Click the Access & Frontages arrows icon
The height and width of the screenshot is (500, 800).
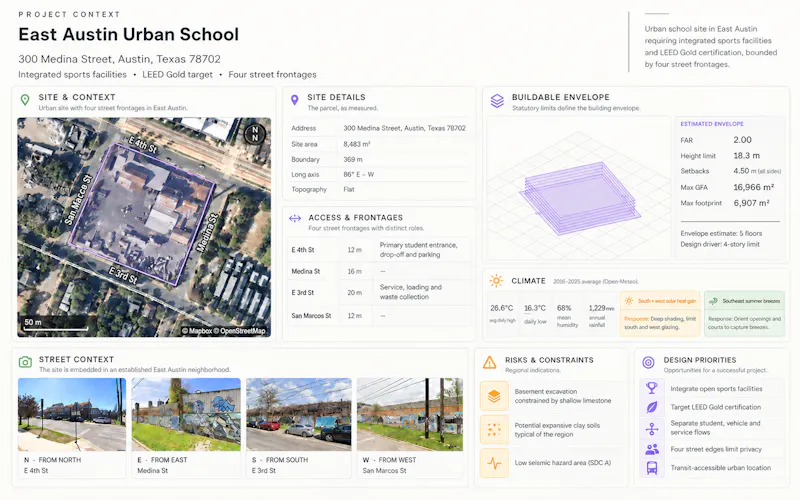coord(295,219)
